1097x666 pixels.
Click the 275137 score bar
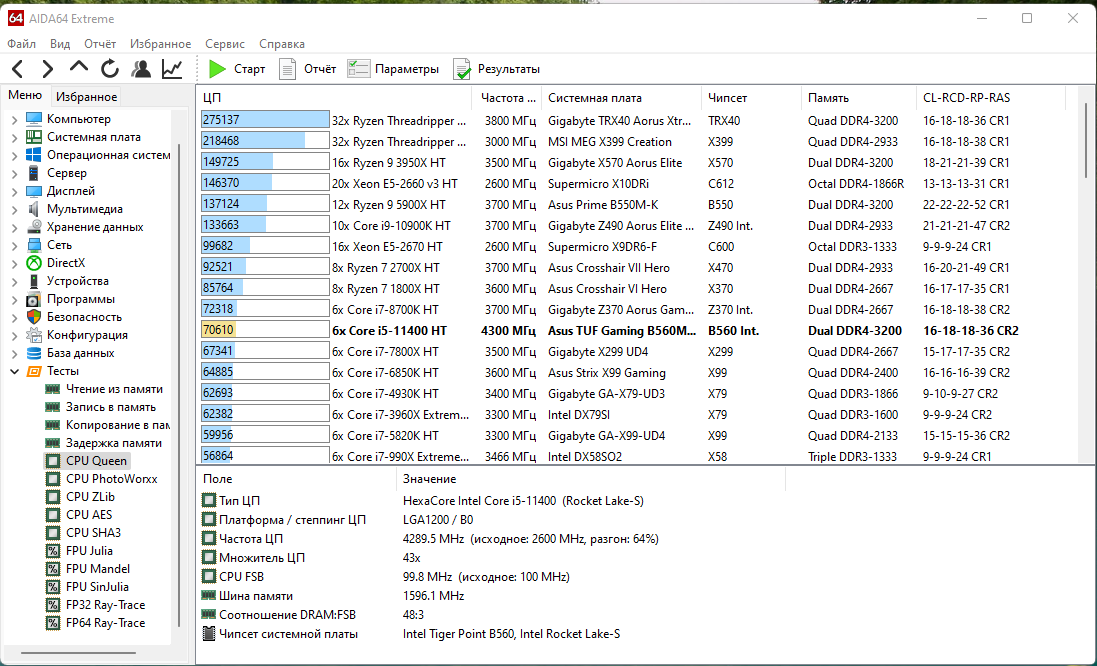tap(264, 120)
